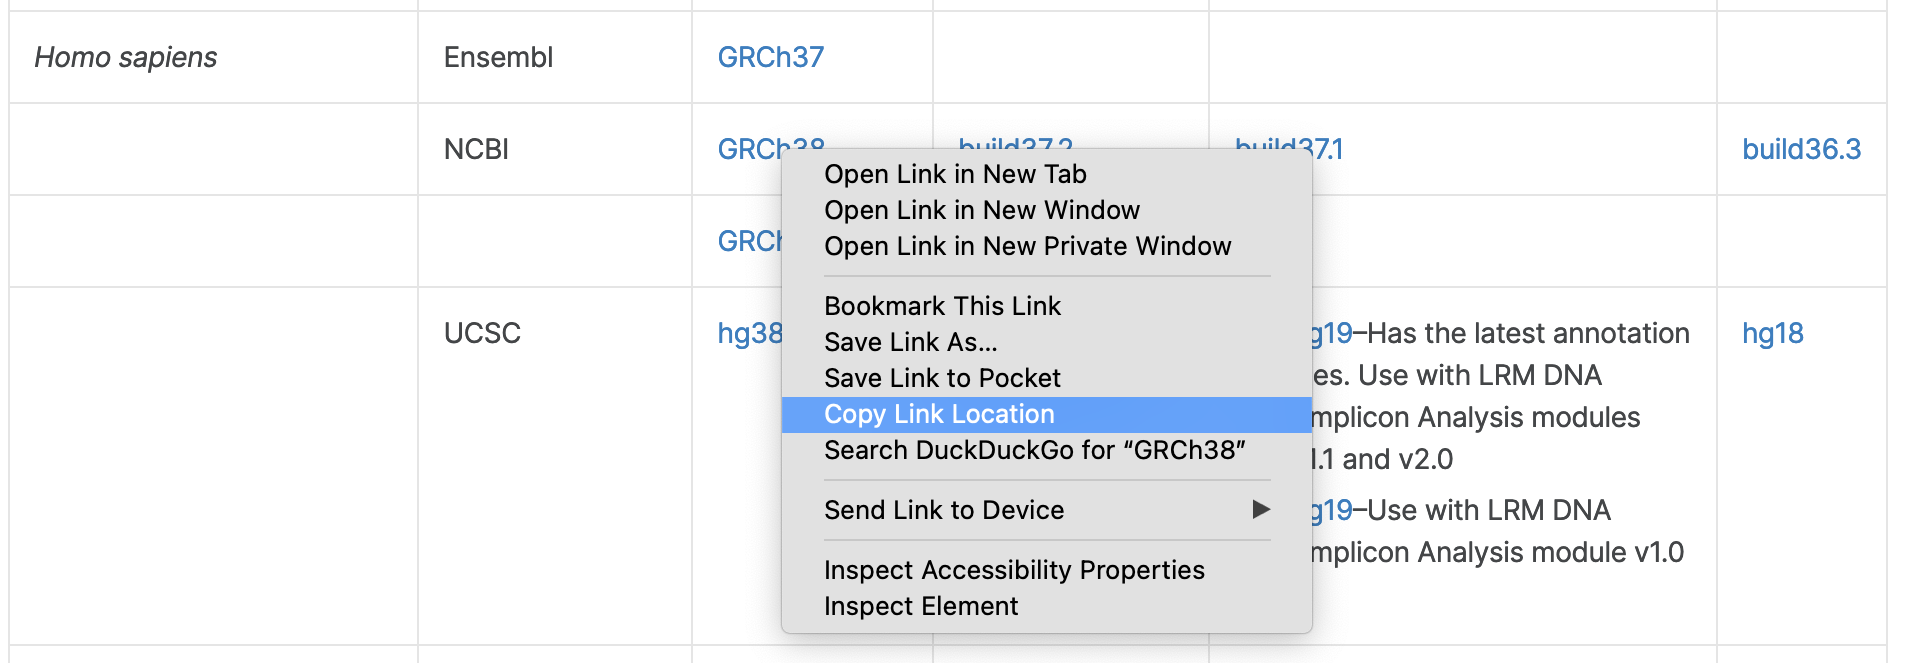Open the Ensembl GRCh37 link
The height and width of the screenshot is (663, 1907).
[x=771, y=58]
